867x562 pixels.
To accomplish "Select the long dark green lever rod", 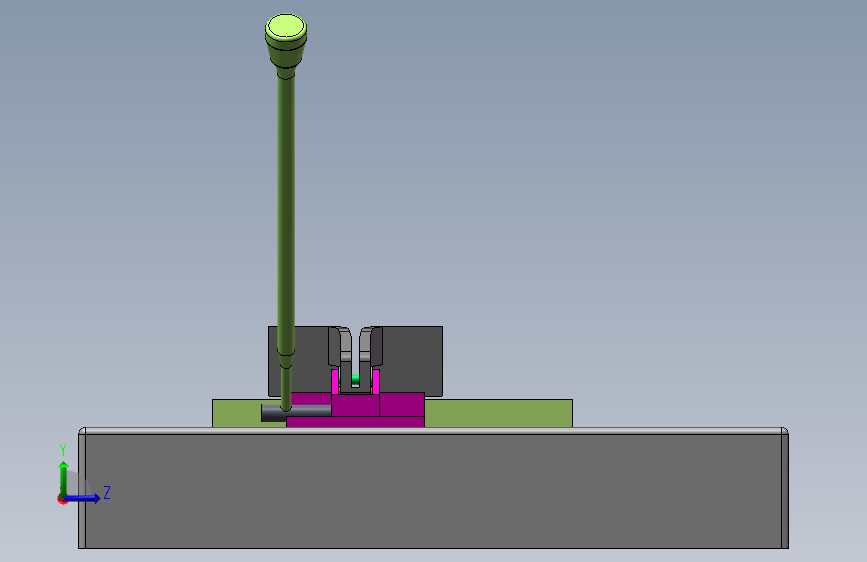I will [x=286, y=216].
